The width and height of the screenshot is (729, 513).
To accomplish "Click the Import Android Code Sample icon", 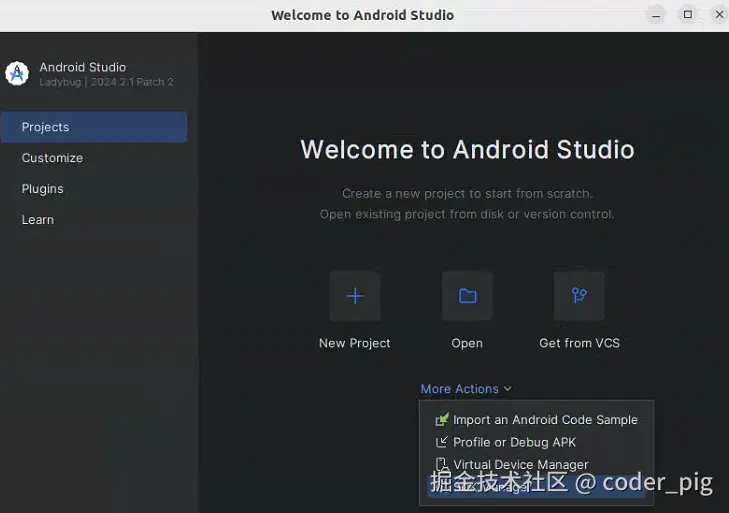I will (x=442, y=420).
